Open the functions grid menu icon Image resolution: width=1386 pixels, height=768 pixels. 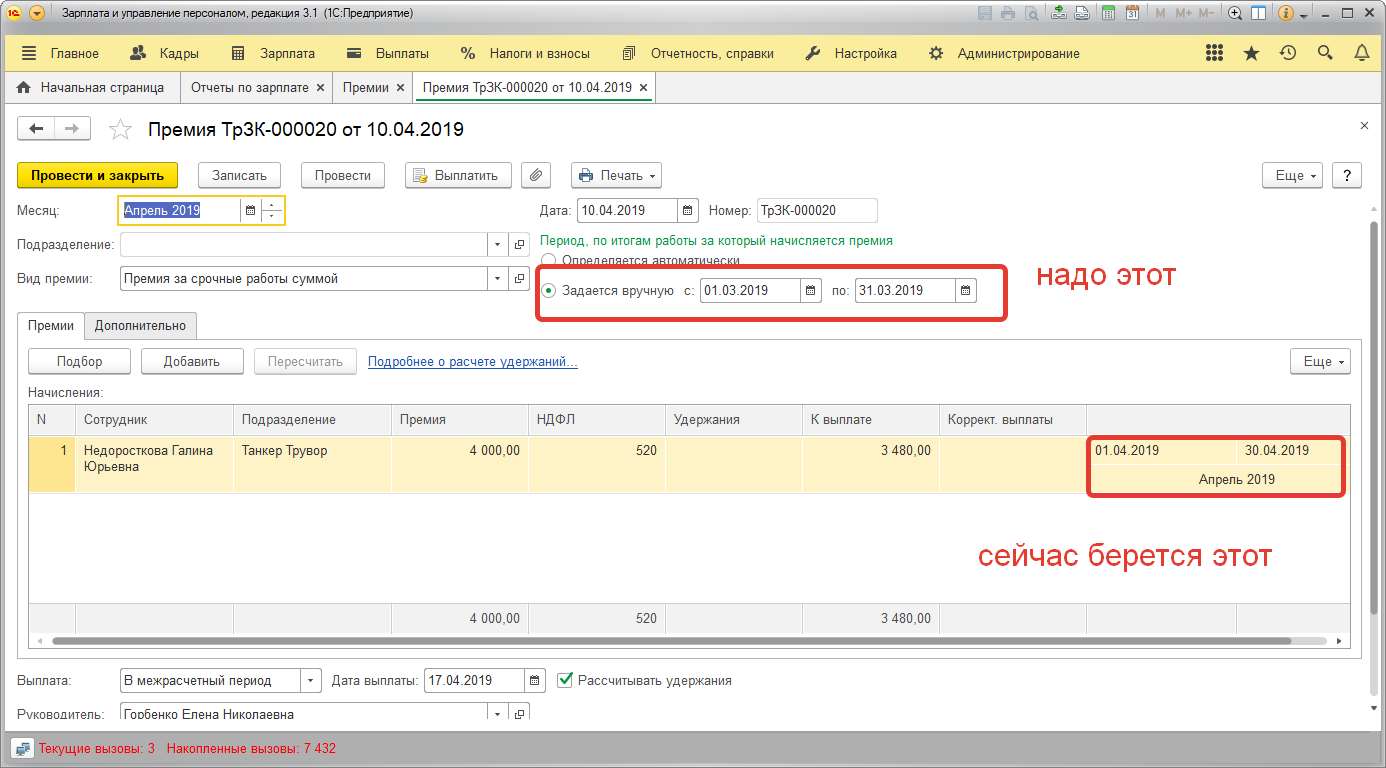[x=1214, y=53]
